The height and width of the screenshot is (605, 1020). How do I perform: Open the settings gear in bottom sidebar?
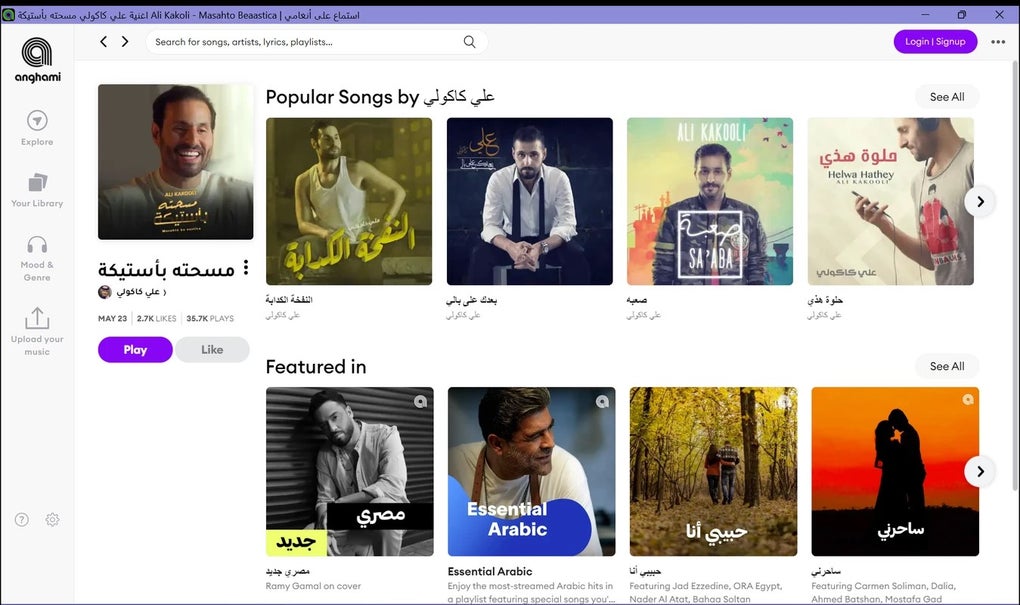coord(52,519)
